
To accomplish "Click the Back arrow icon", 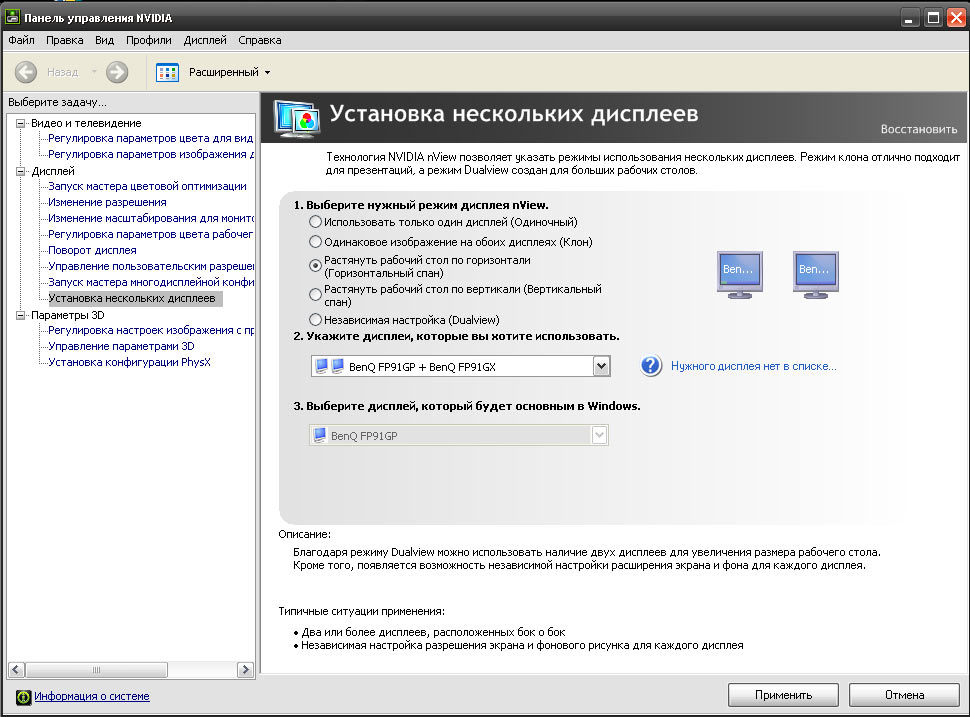I will pyautogui.click(x=25, y=72).
